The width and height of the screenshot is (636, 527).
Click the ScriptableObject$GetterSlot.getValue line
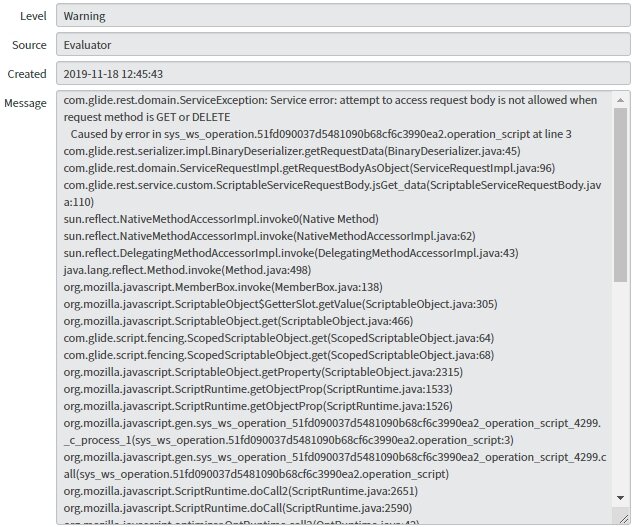pyautogui.click(x=280, y=303)
